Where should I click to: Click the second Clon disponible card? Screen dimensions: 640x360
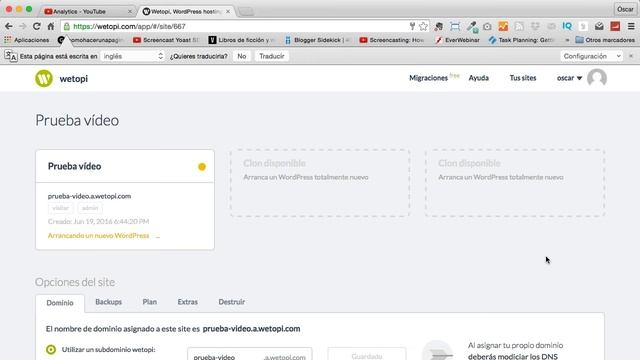515,183
